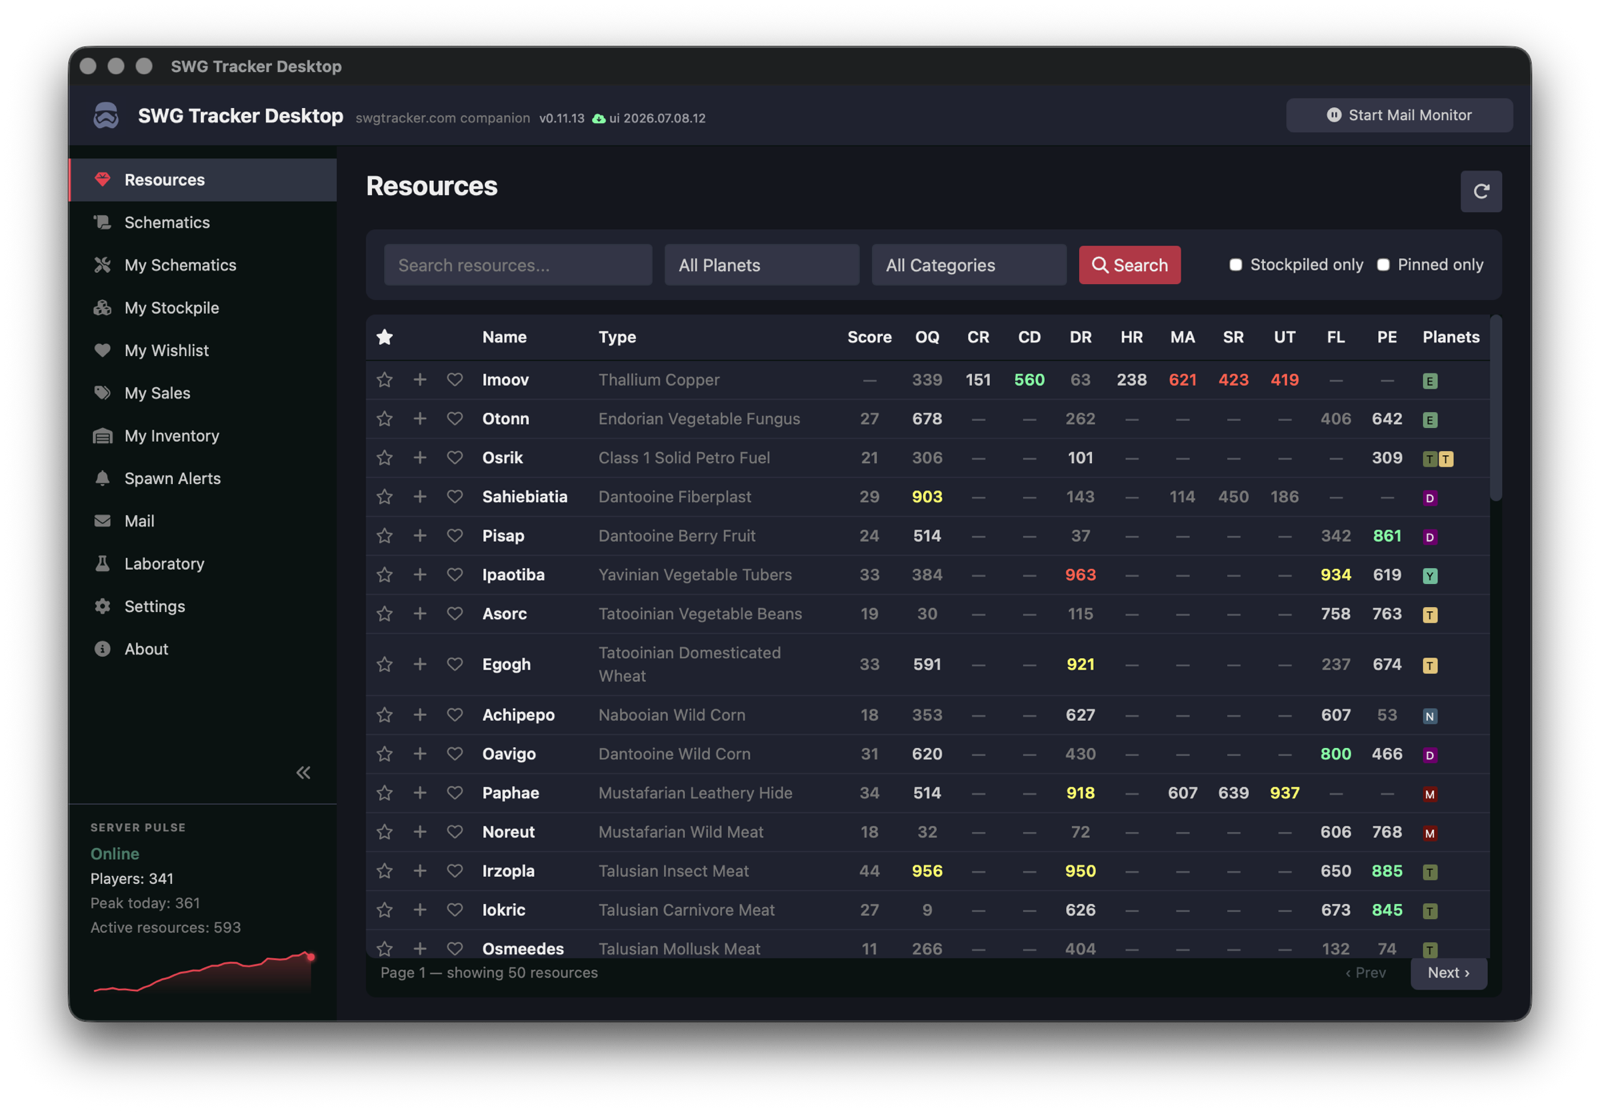
Task: Open Mail in the sidebar
Action: click(203, 521)
